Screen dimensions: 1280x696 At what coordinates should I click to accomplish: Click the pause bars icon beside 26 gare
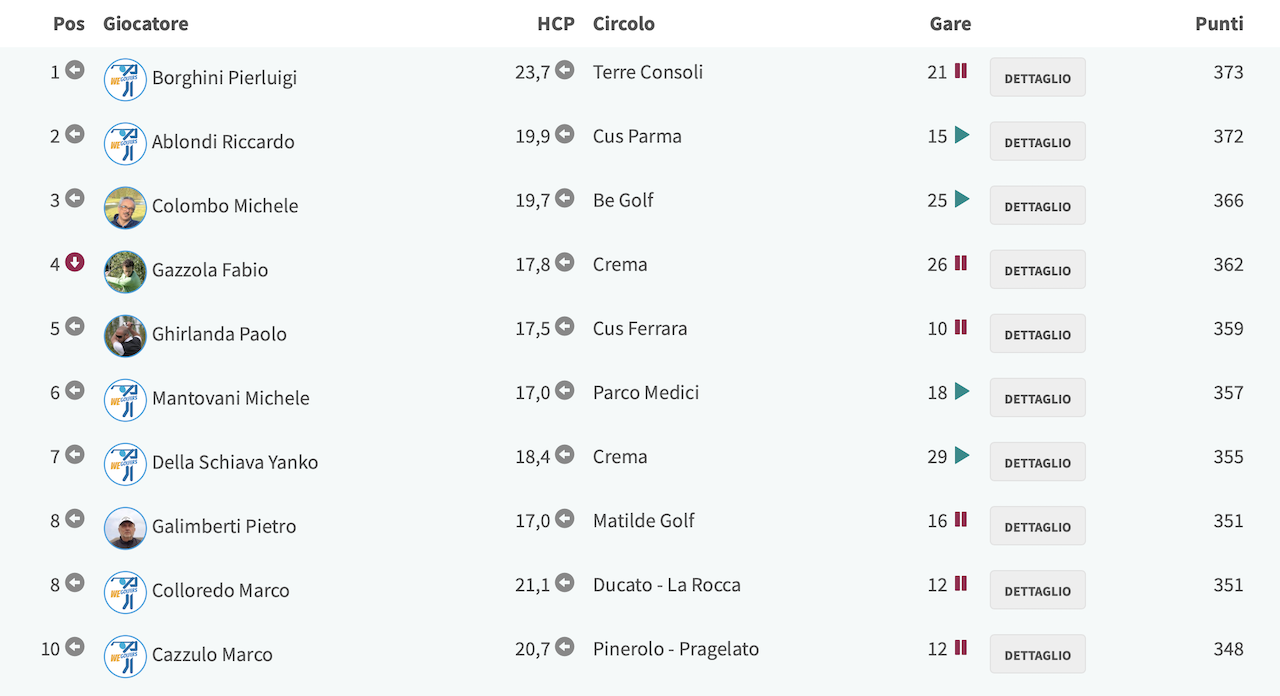[x=961, y=263]
